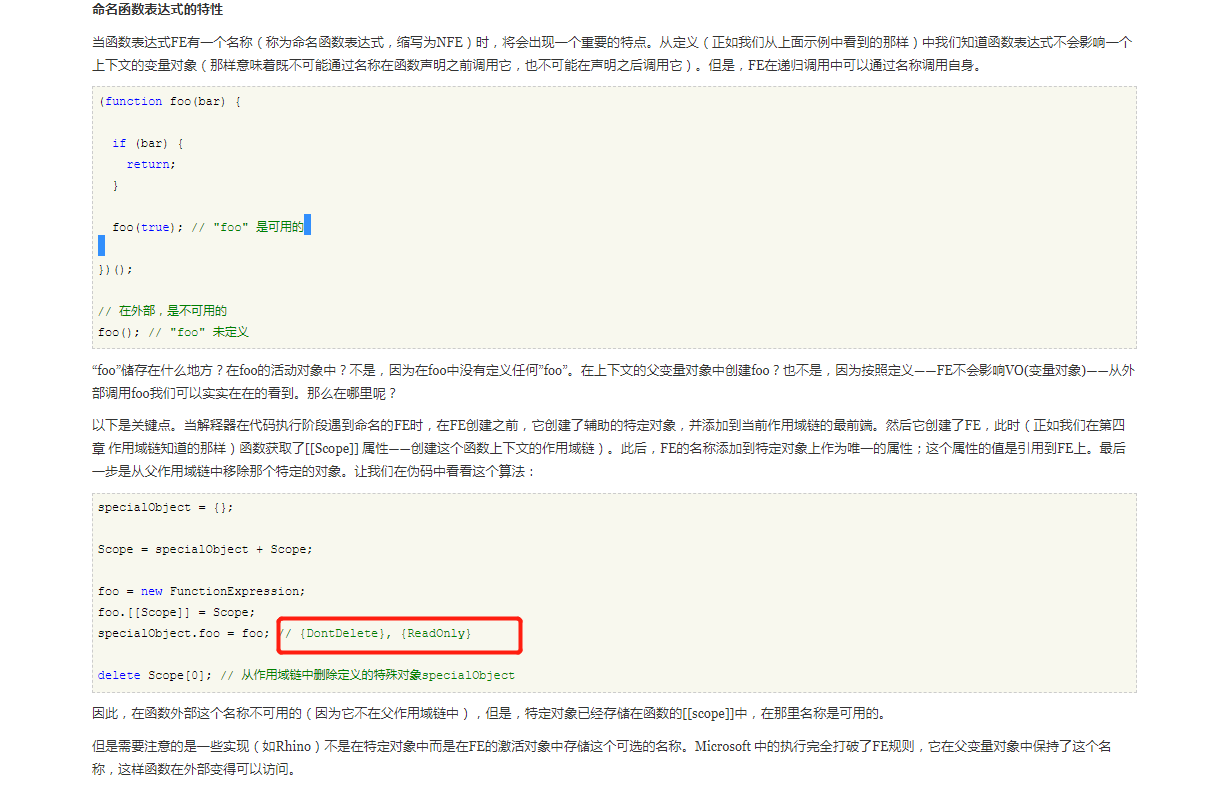The height and width of the screenshot is (791, 1227).
Task: Click the comment // 在外部，是不可用的
Action: [162, 311]
